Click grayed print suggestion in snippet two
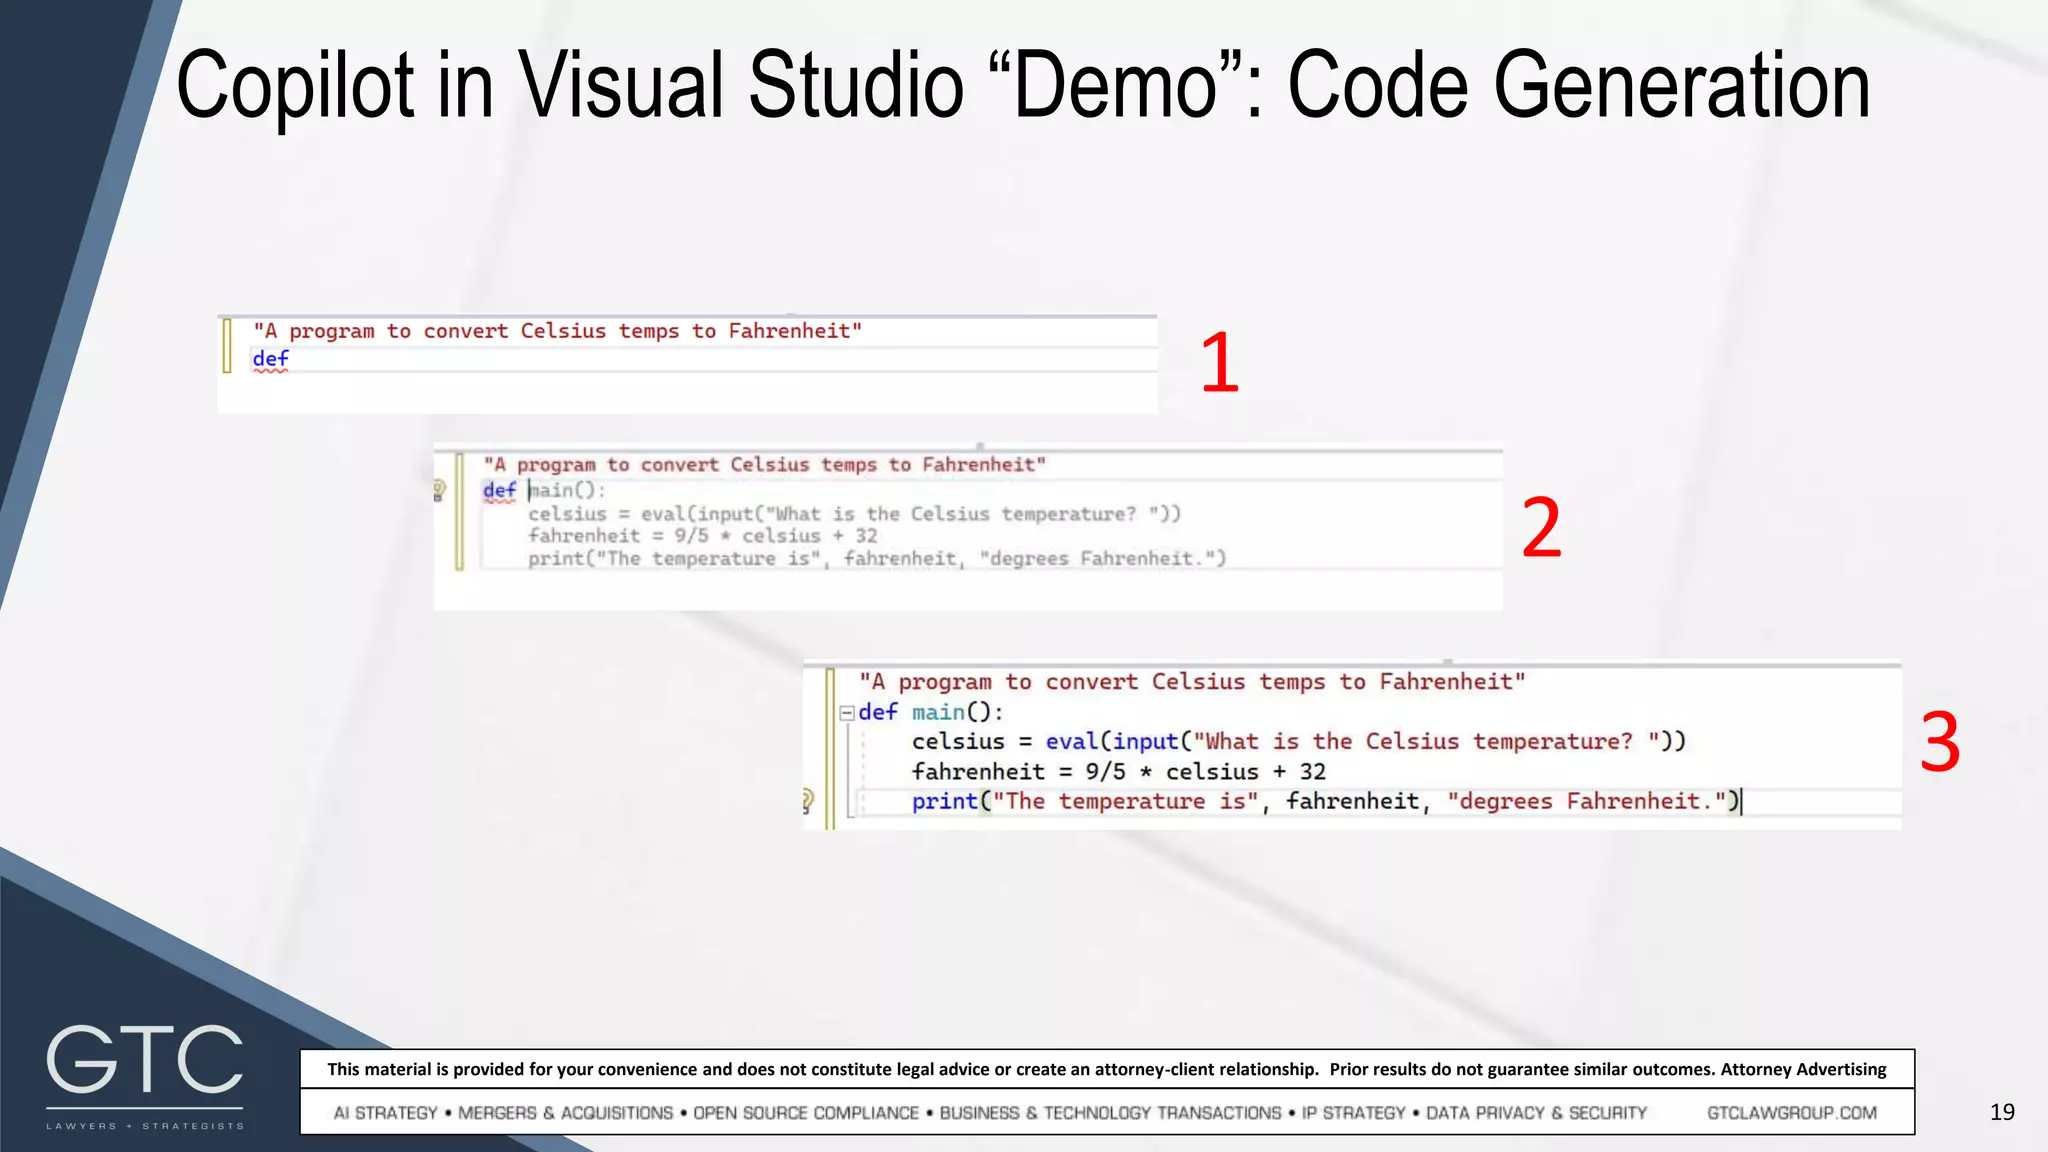 (x=877, y=559)
